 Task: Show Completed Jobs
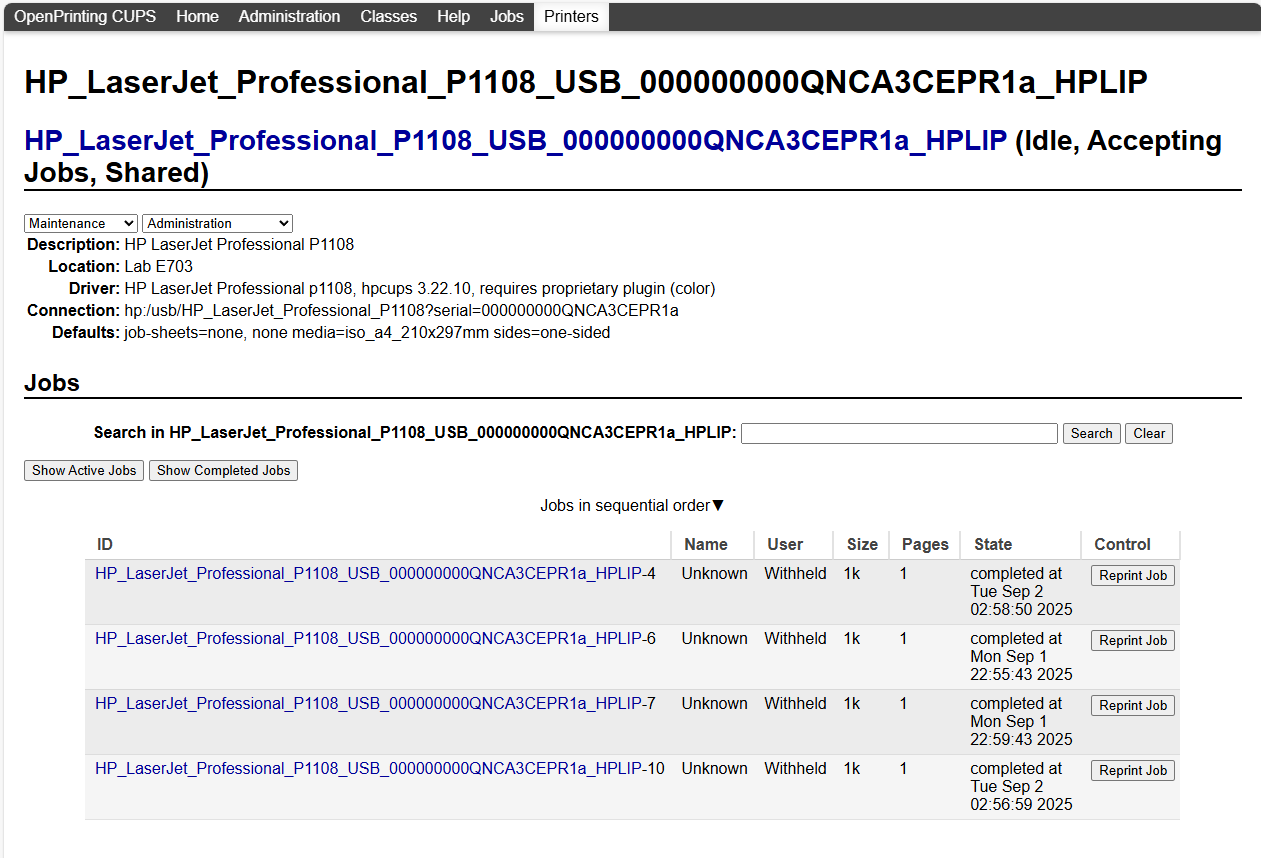pyautogui.click(x=223, y=470)
